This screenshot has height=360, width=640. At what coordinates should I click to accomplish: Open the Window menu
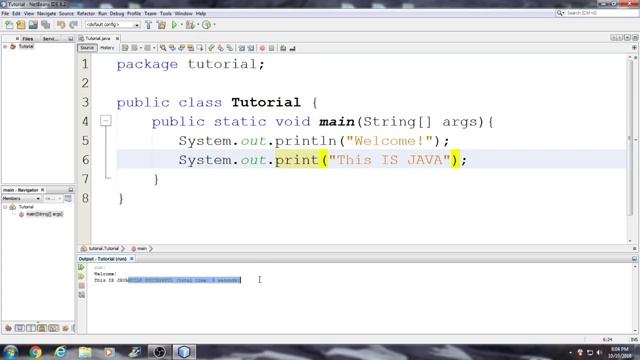pyautogui.click(x=183, y=13)
